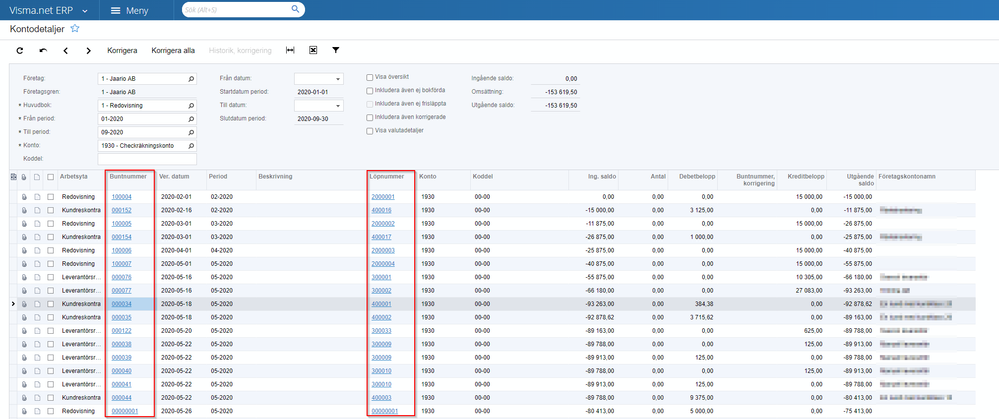Click the refresh icon in the toolbar
This screenshot has height=419, width=999.
(x=19, y=50)
